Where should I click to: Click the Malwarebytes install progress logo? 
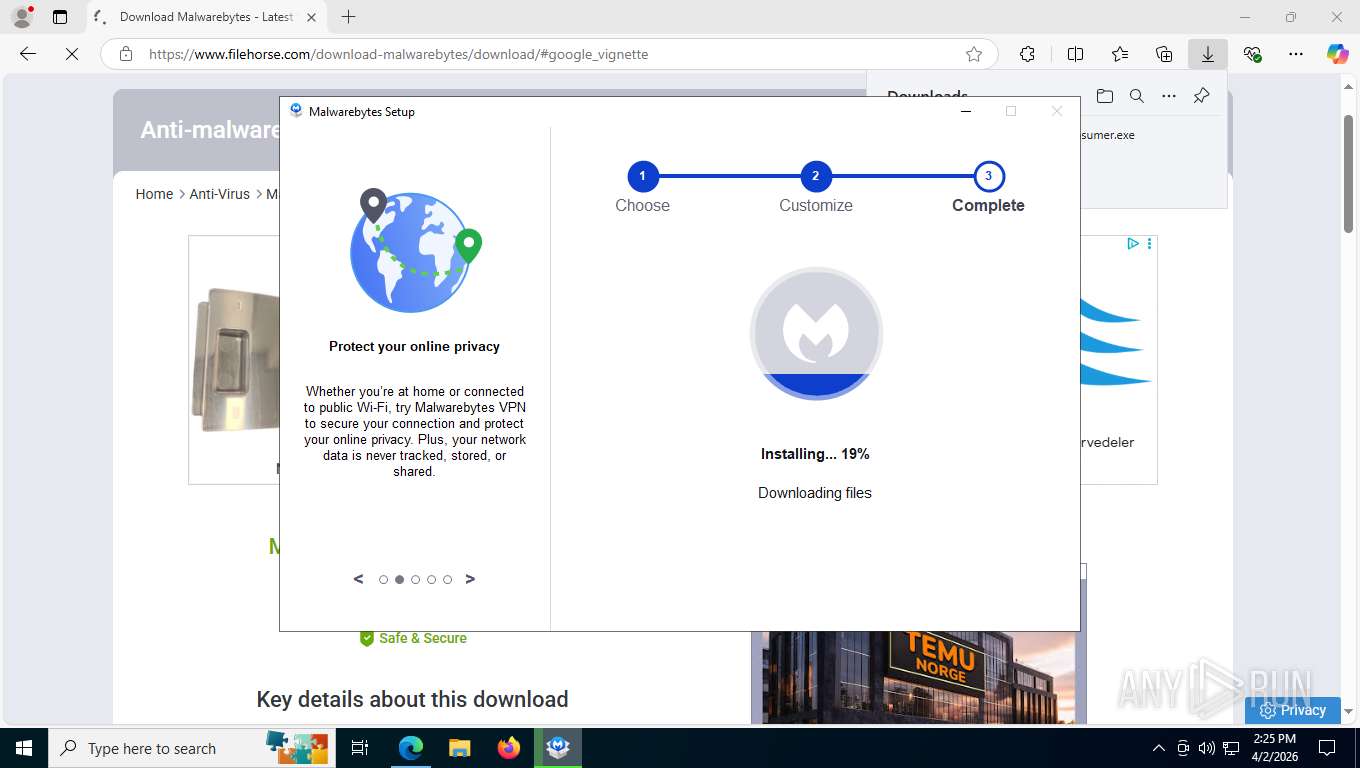816,334
